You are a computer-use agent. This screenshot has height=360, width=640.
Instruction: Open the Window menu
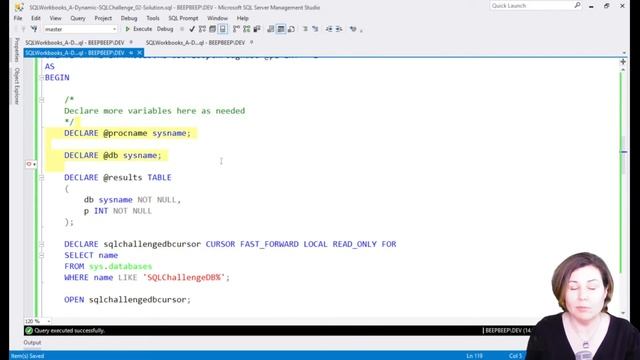point(217,18)
